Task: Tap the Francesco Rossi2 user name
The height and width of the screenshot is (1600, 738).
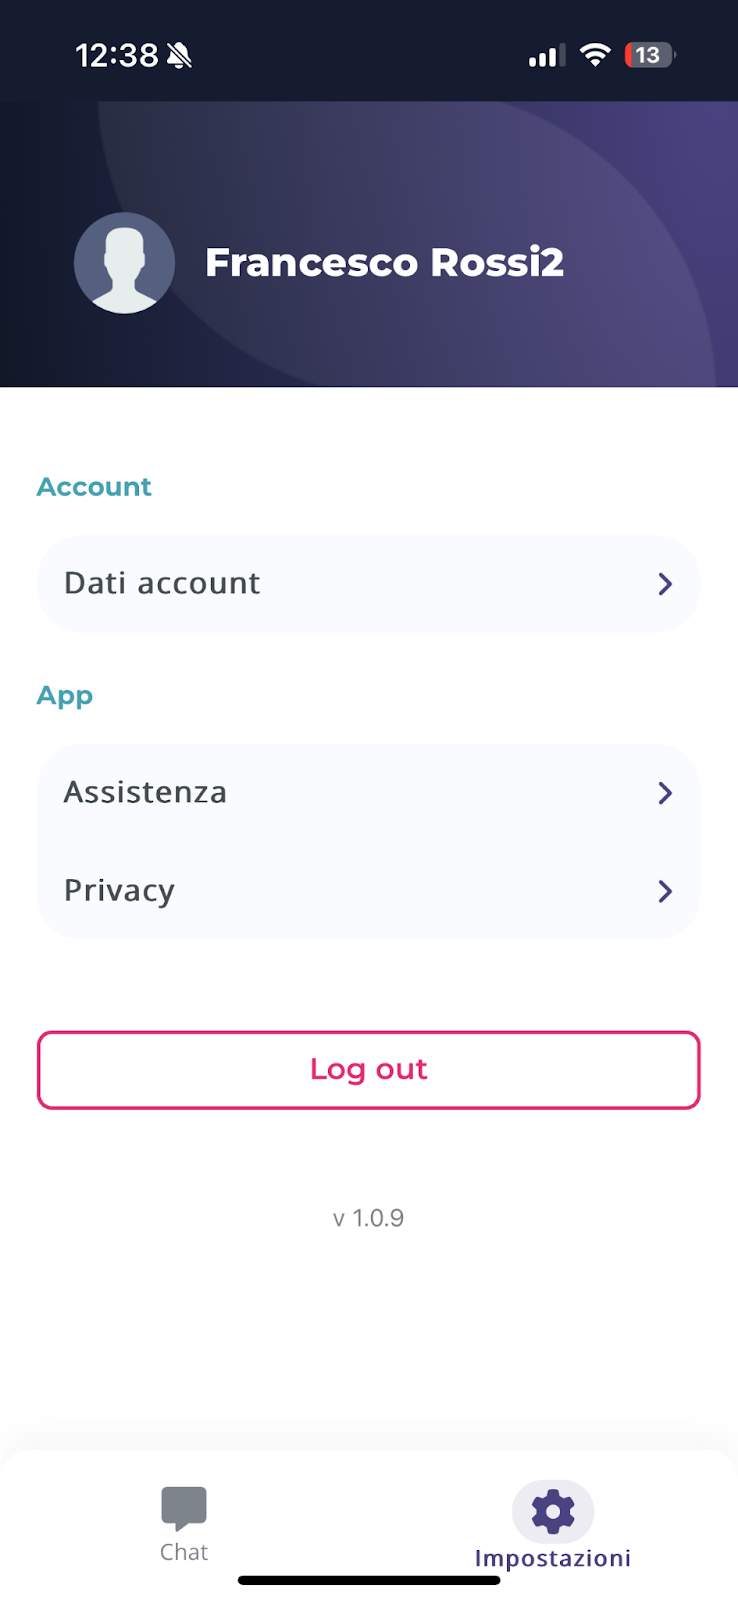Action: [384, 263]
